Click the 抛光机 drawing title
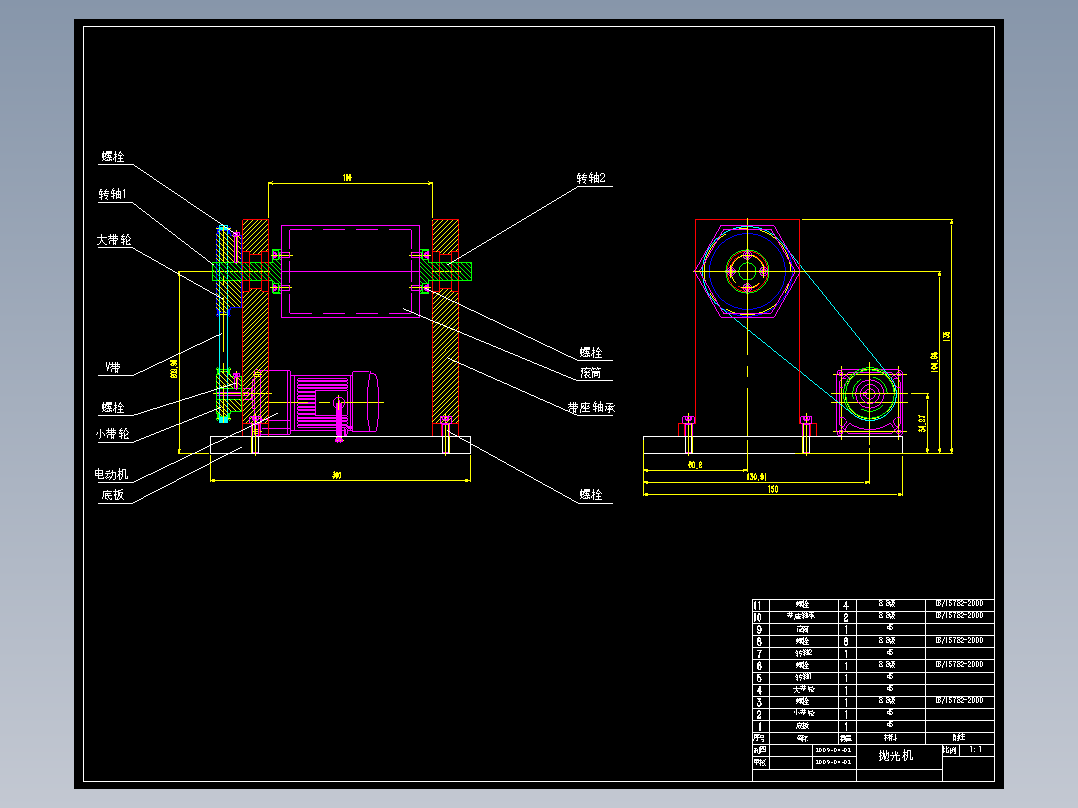 896,756
